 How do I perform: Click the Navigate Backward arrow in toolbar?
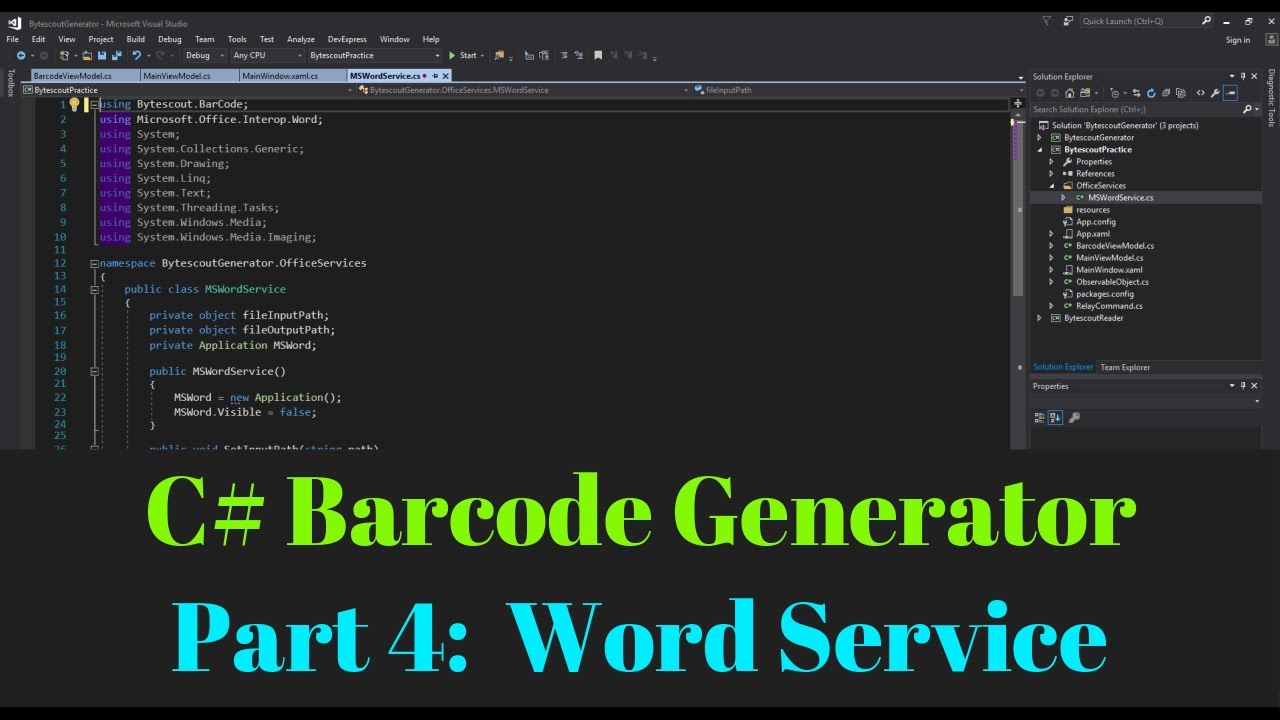[x=21, y=55]
